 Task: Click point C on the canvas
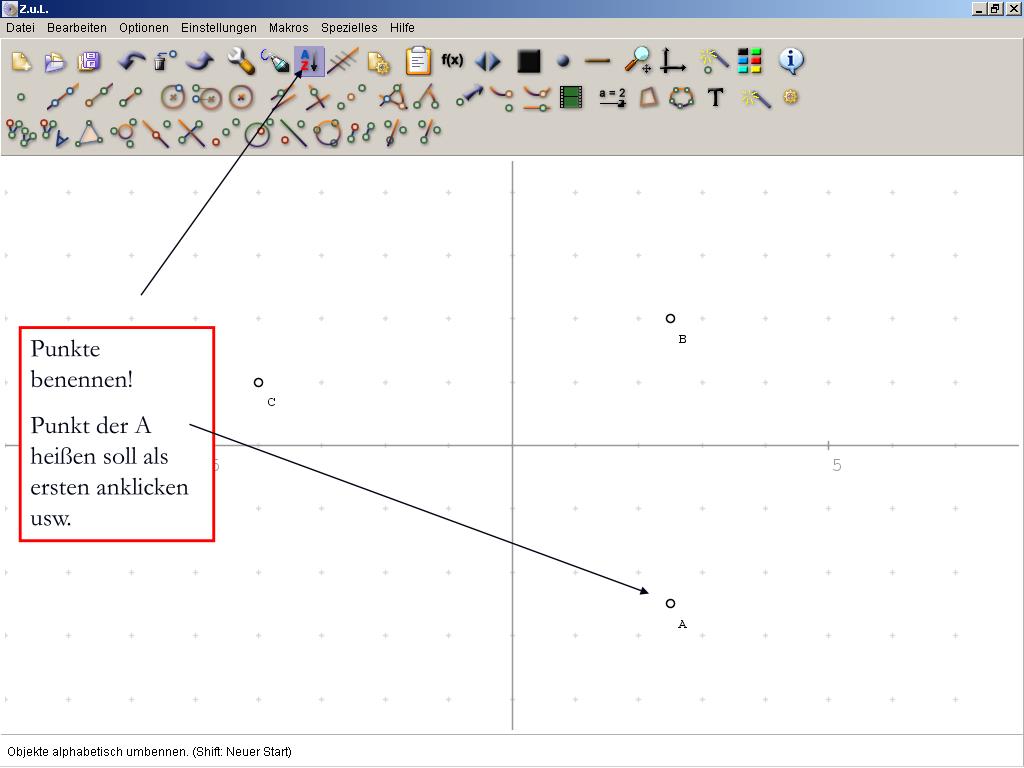coord(259,383)
